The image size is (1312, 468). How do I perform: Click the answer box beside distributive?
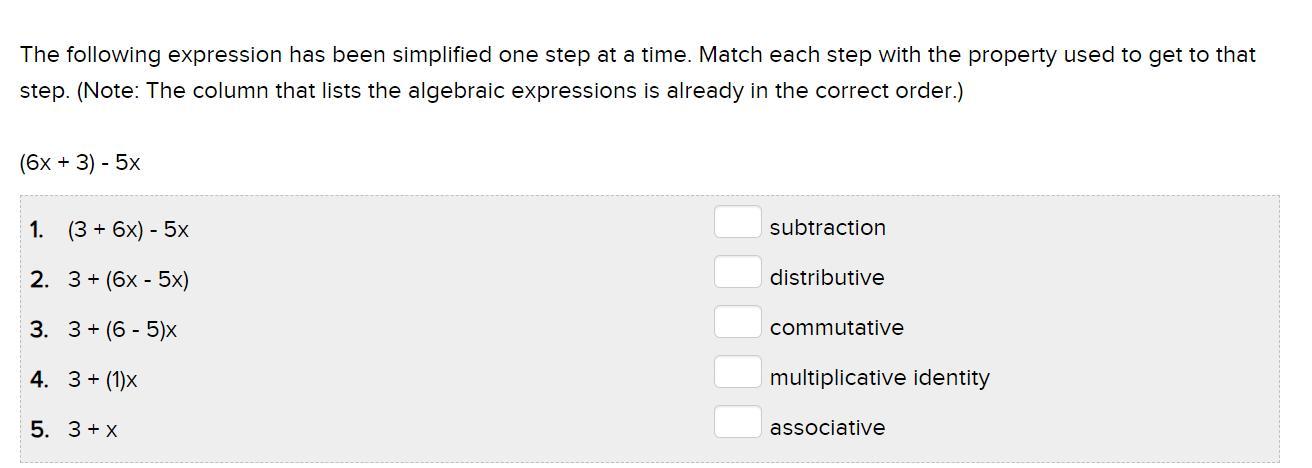point(737,272)
